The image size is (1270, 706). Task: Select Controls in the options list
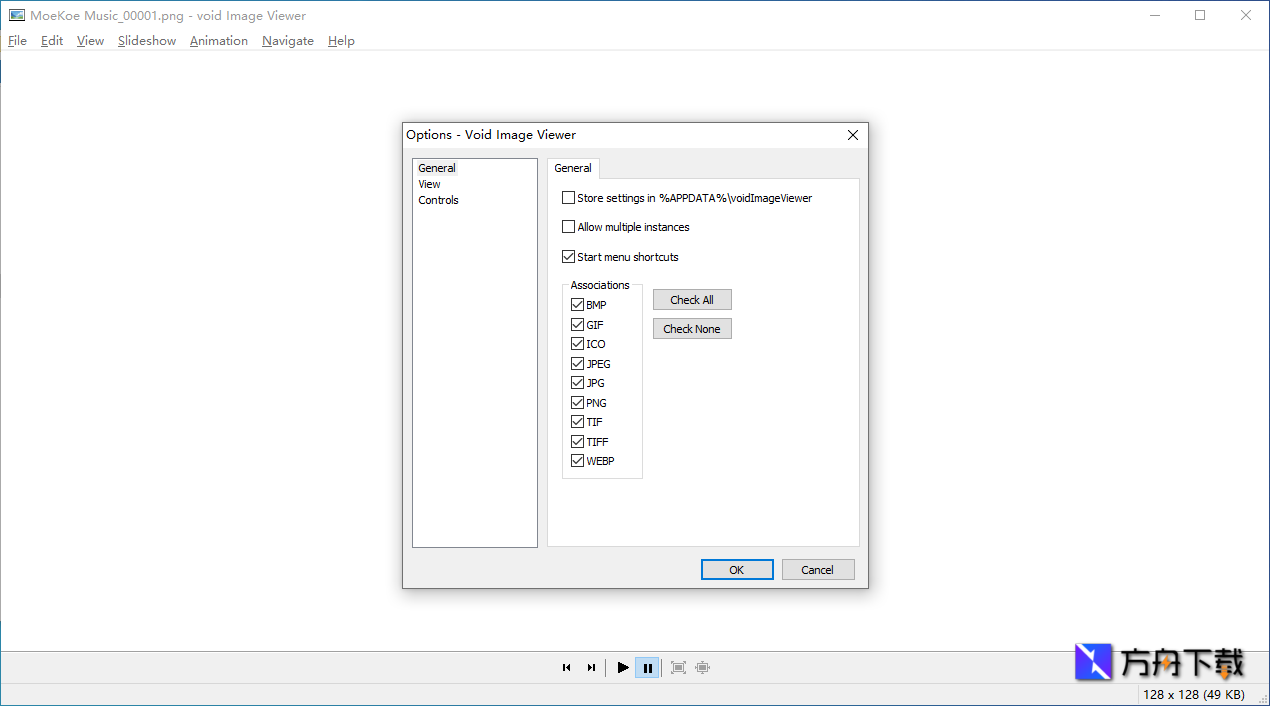pos(438,200)
